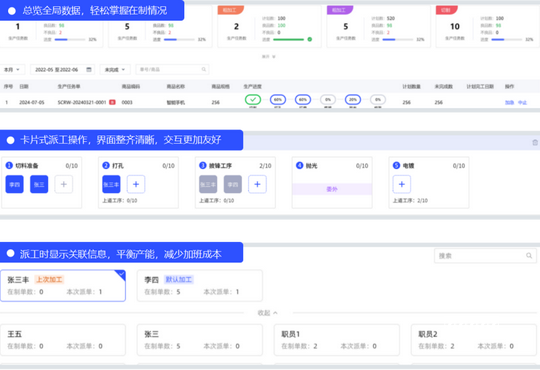
Task: Click the calendar icon in the date range field
Action: 89,70
